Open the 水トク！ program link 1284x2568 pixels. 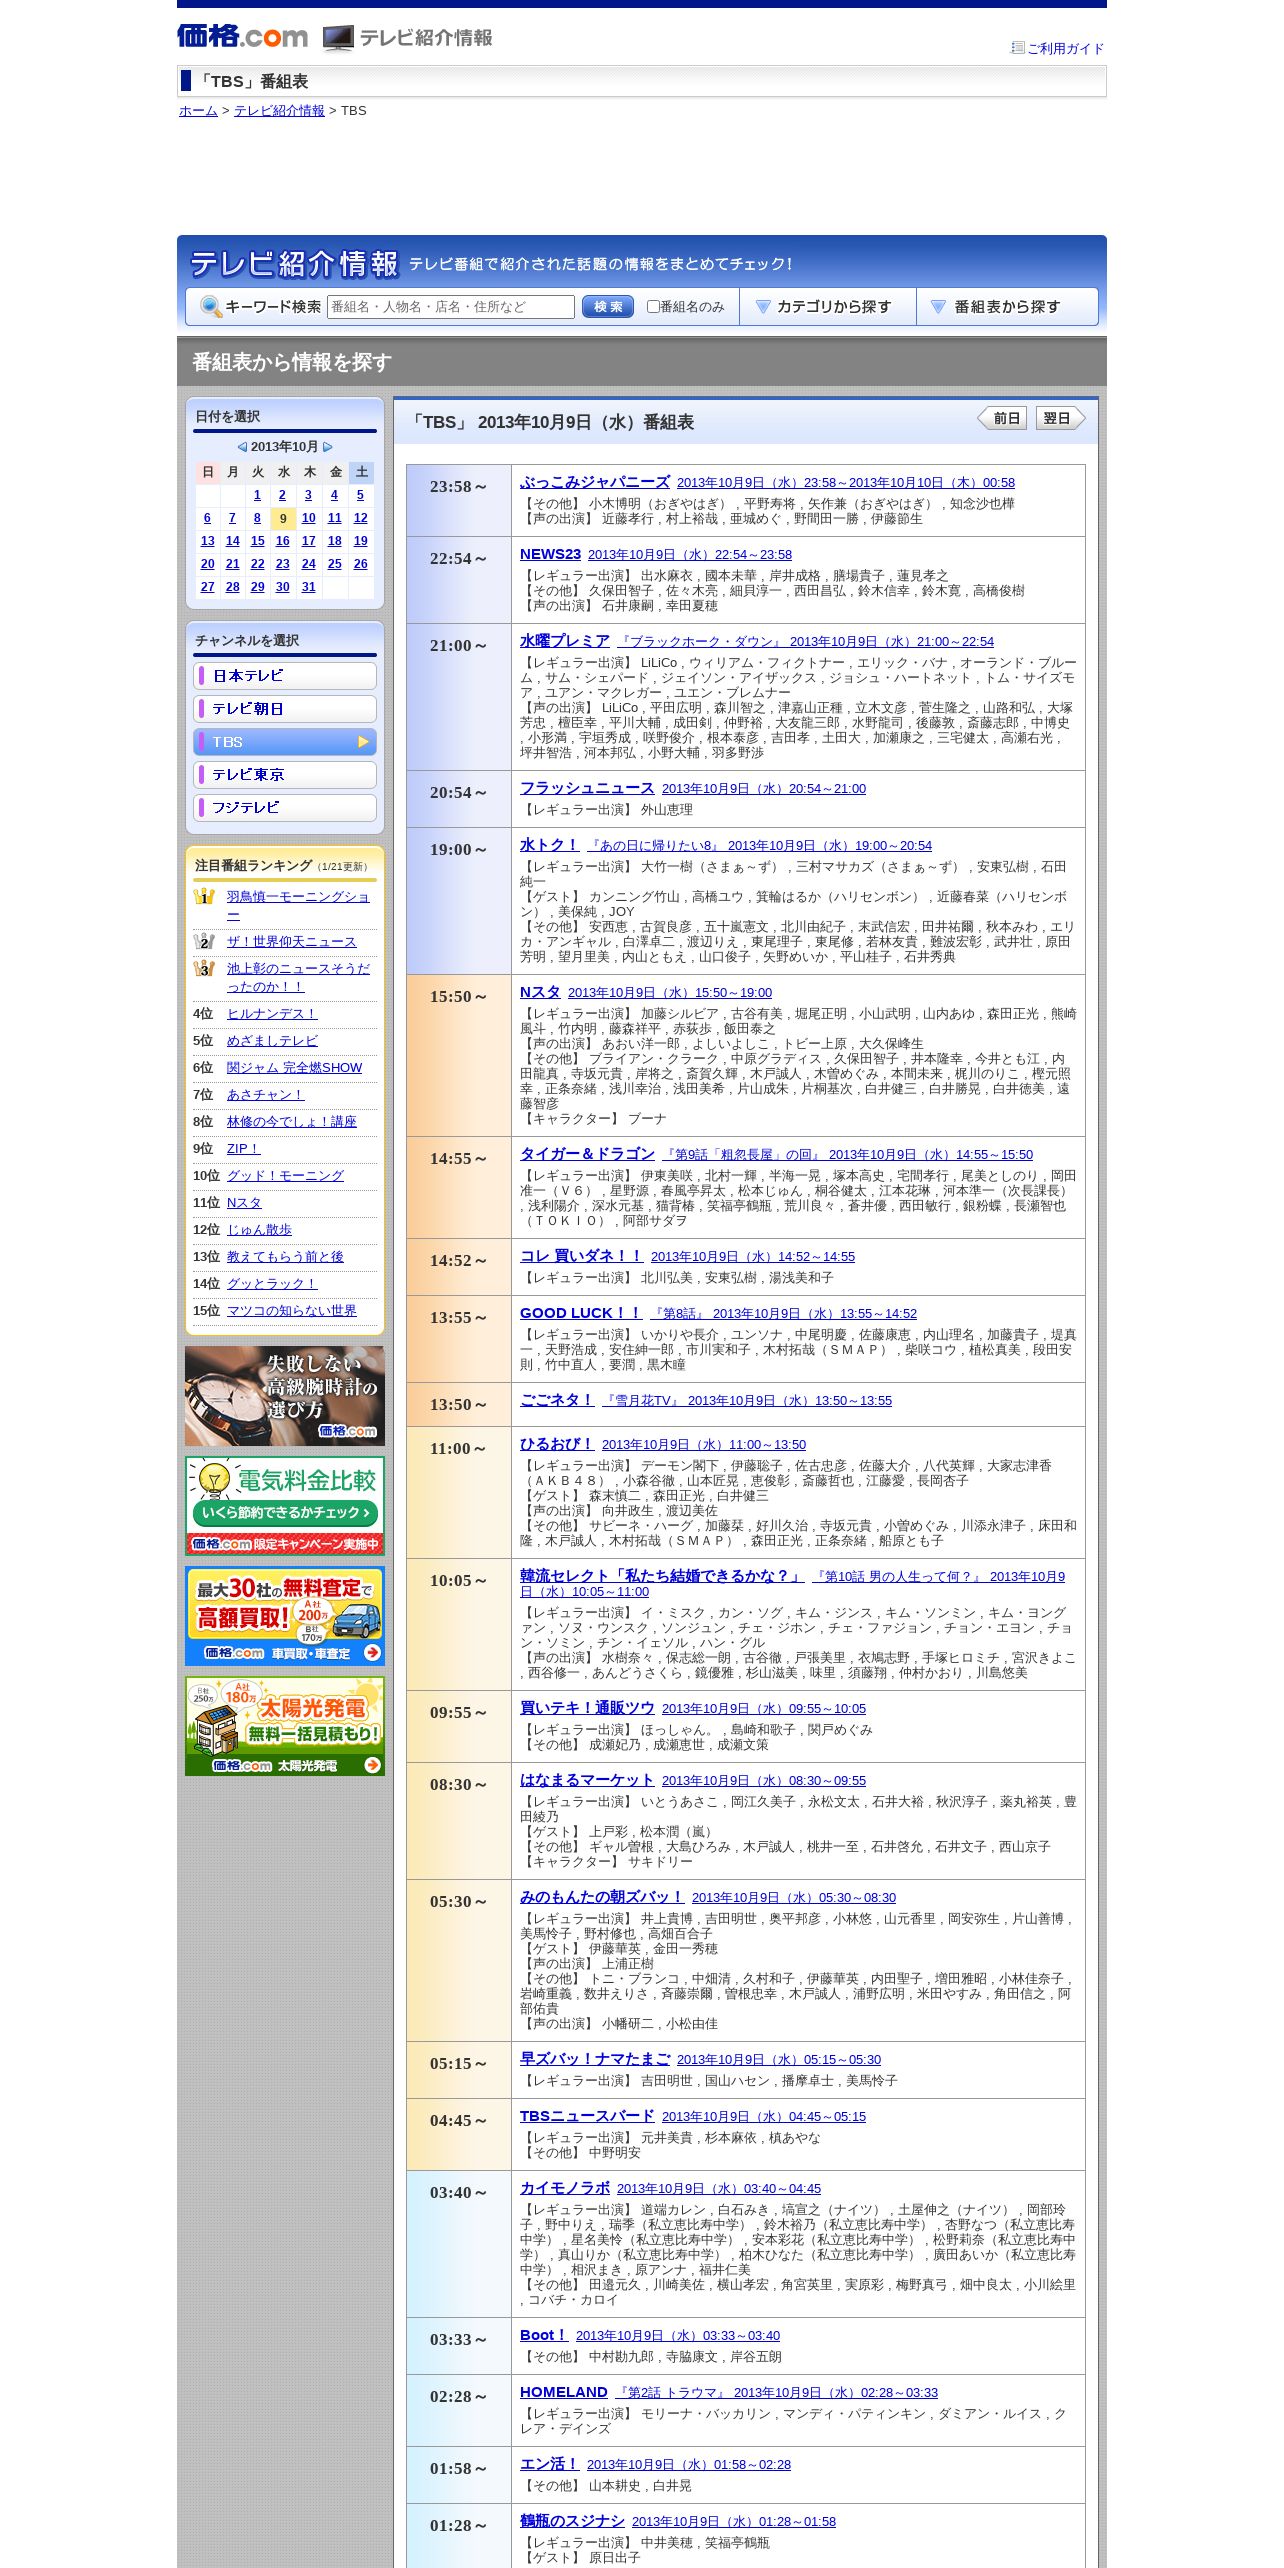[550, 845]
